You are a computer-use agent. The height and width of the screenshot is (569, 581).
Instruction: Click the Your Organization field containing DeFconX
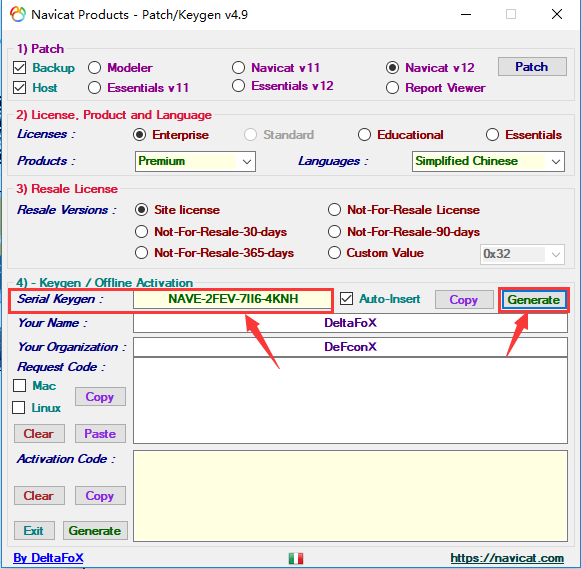[x=350, y=347]
